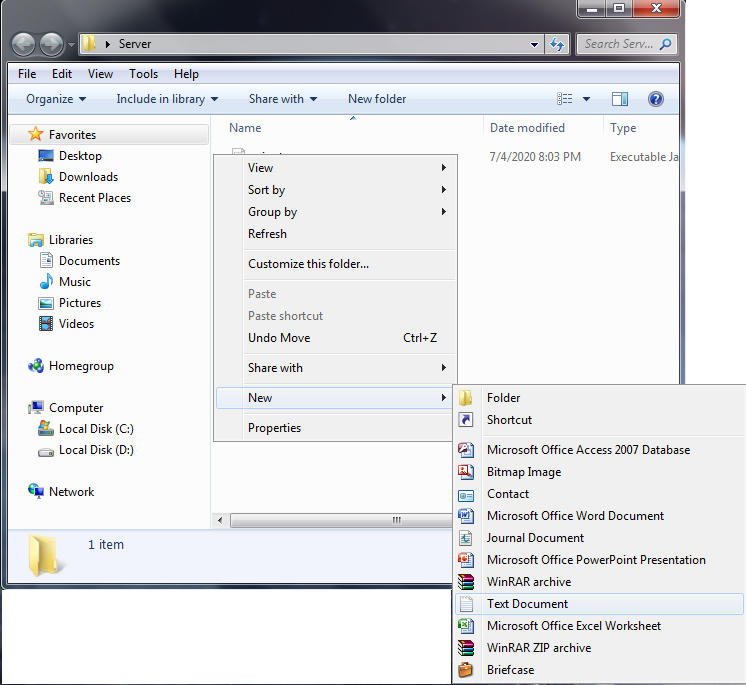Click the New folder toolbar button

377,99
